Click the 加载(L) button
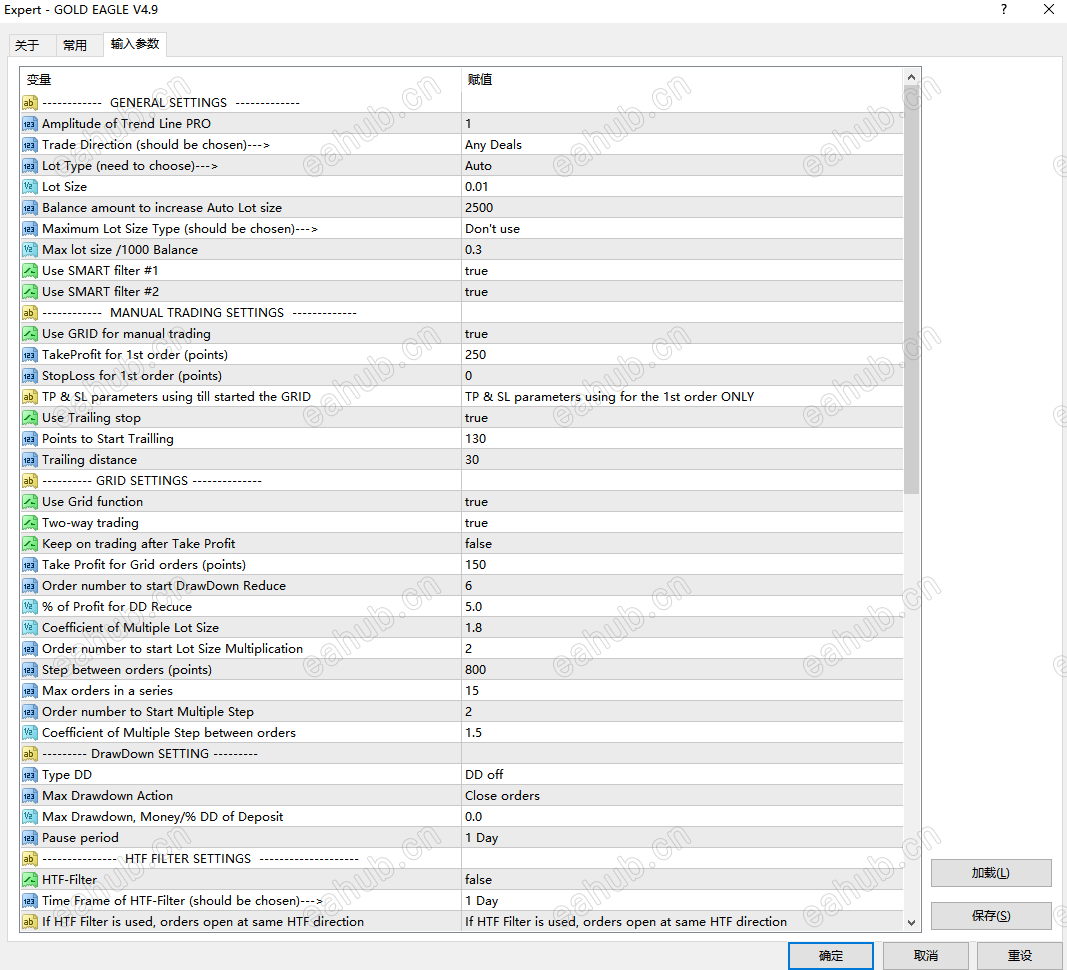 click(x=991, y=873)
